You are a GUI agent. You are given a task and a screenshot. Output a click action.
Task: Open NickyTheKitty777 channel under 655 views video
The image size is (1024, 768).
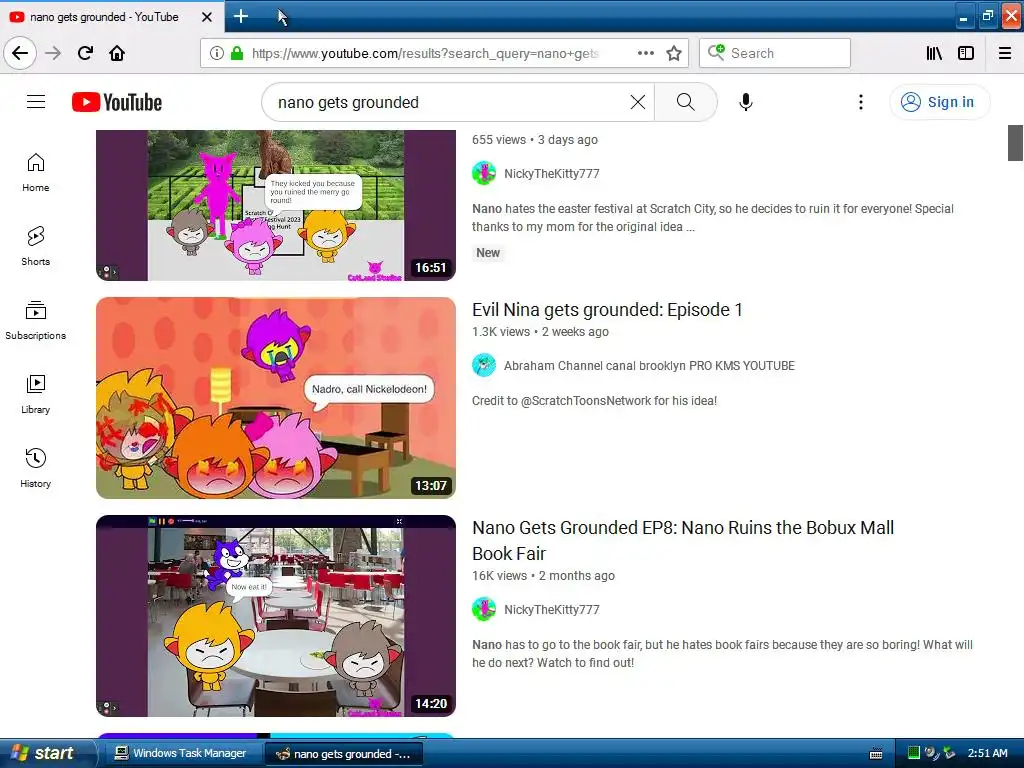point(552,174)
